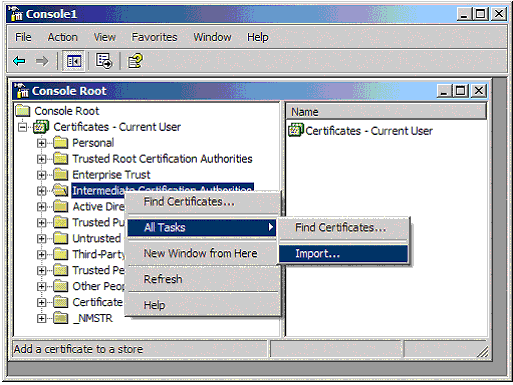Close the Console Root child window

click(479, 91)
